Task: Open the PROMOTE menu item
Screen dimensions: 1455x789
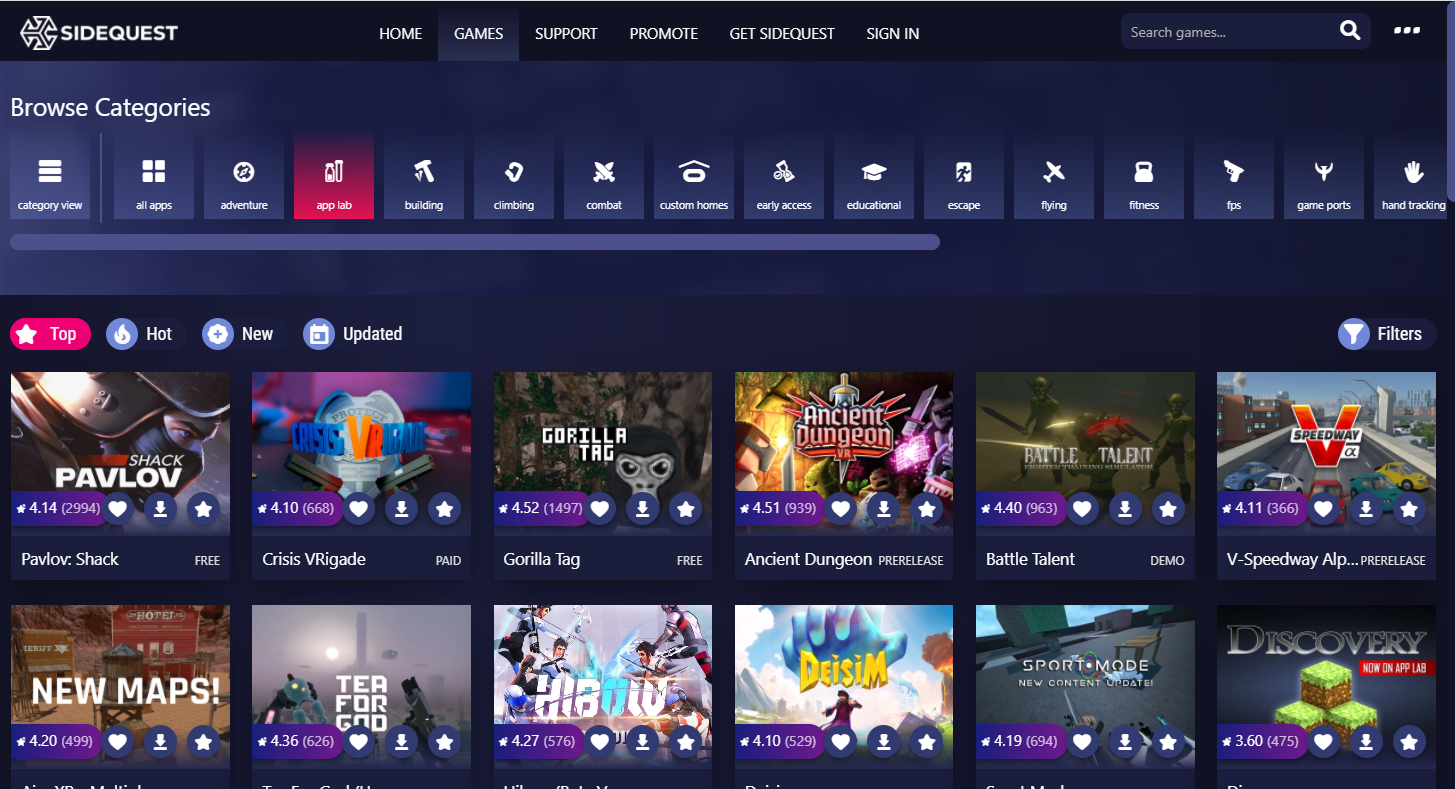Action: [x=664, y=33]
